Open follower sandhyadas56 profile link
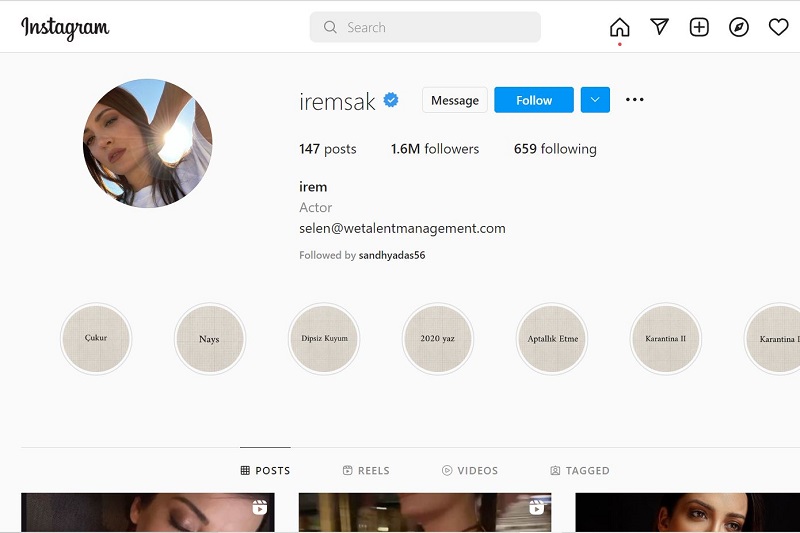The image size is (800, 533). pos(392,255)
